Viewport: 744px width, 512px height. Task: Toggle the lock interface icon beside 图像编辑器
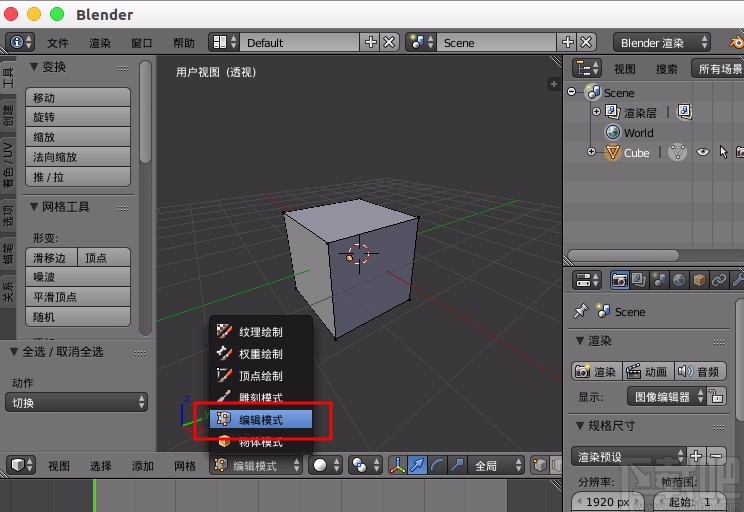coord(716,396)
